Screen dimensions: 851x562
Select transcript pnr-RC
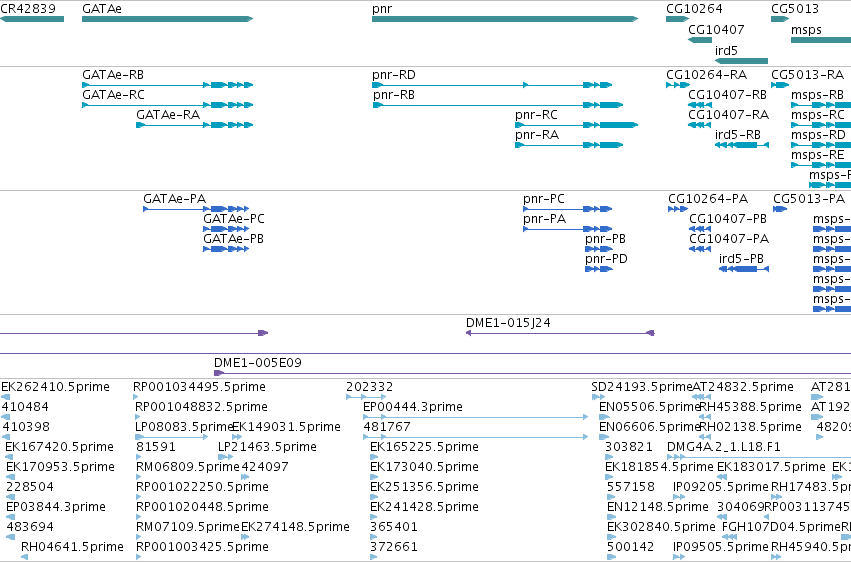point(576,125)
